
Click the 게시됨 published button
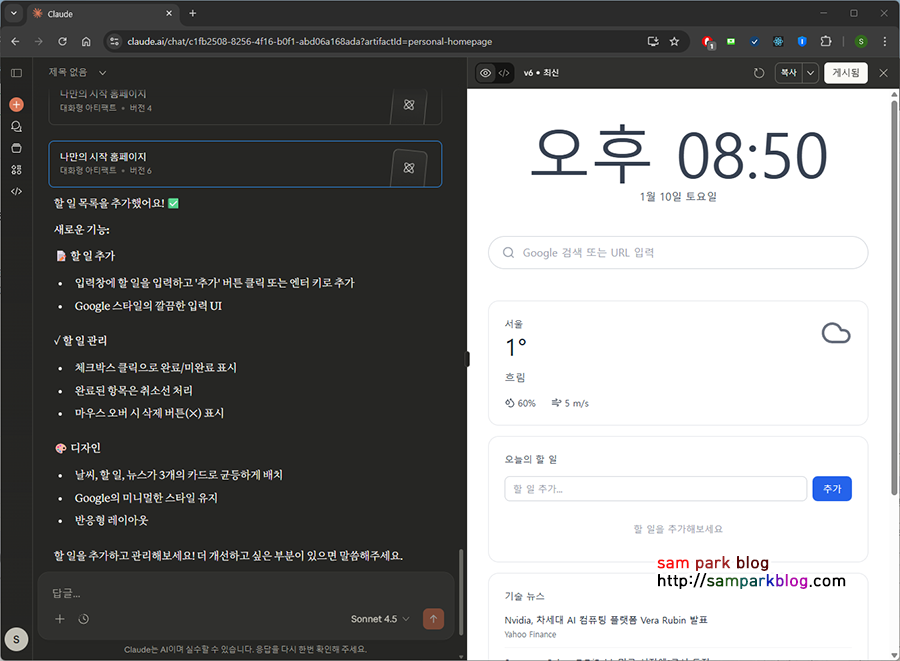click(845, 73)
